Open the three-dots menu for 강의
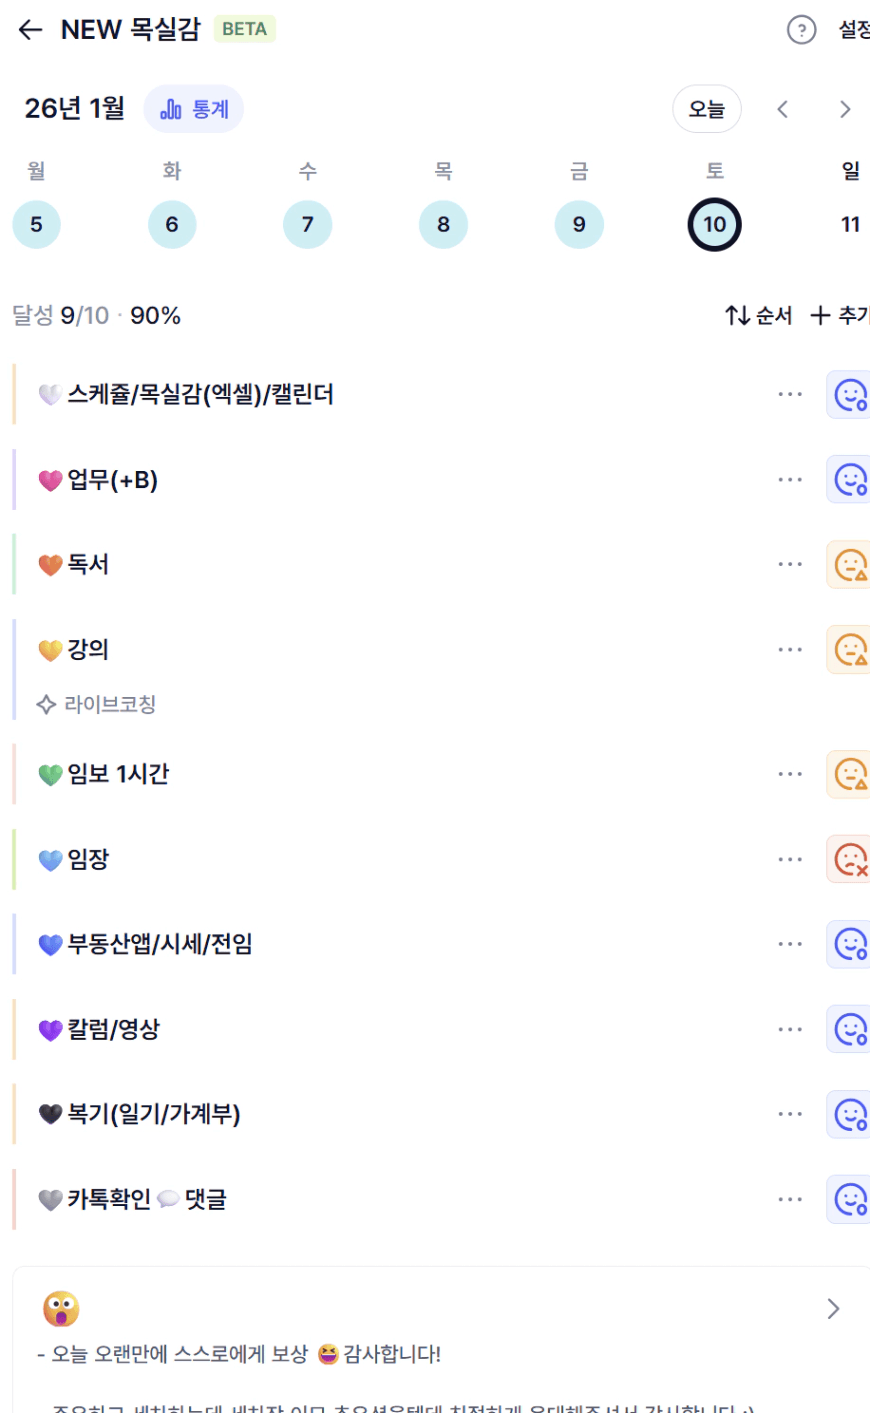The width and height of the screenshot is (870, 1413). pyautogui.click(x=790, y=650)
